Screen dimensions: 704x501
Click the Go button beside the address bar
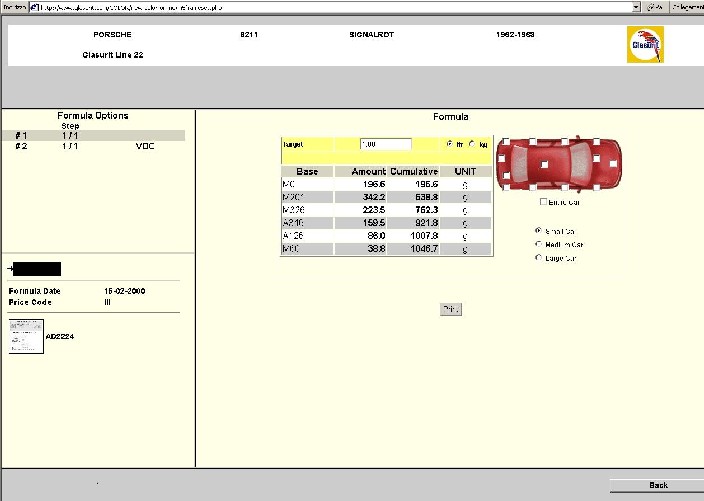tap(656, 7)
